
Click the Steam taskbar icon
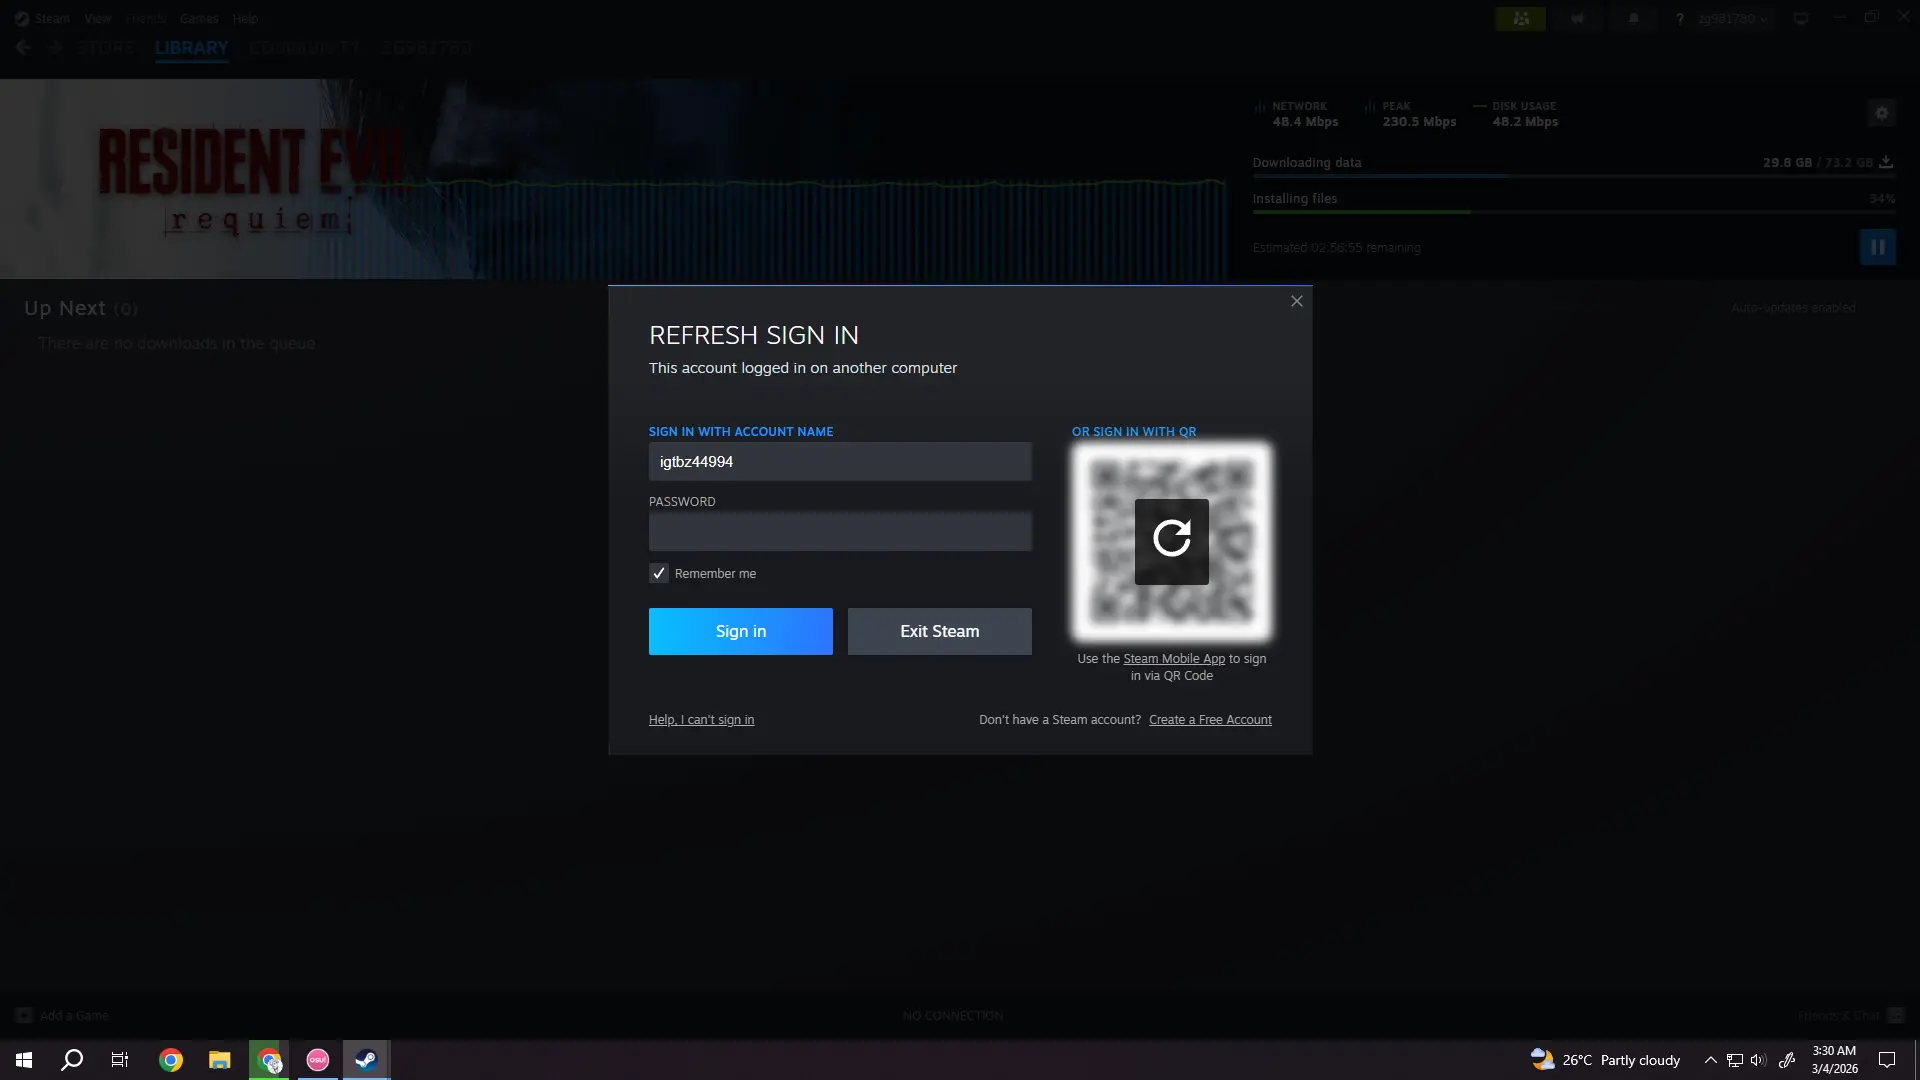(x=366, y=1060)
